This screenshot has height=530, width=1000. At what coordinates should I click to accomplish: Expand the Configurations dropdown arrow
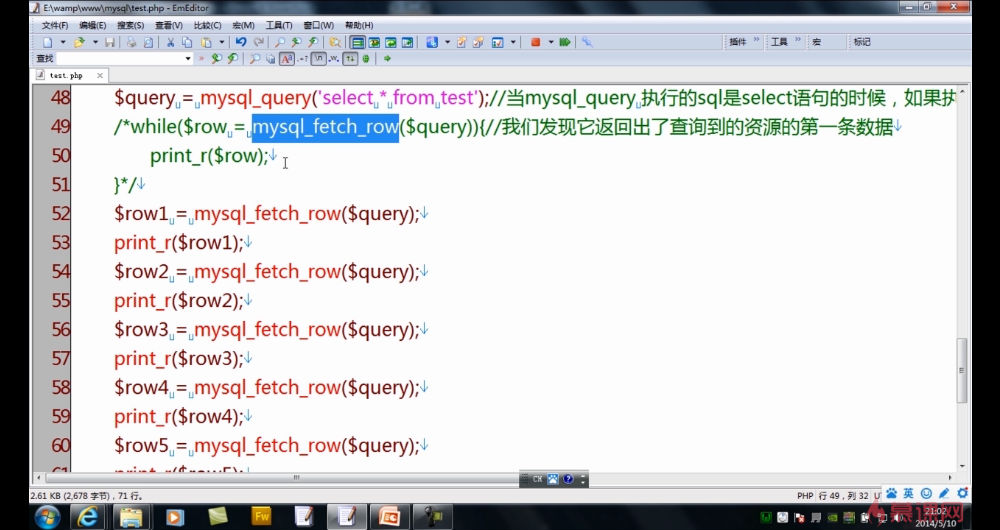(447, 42)
